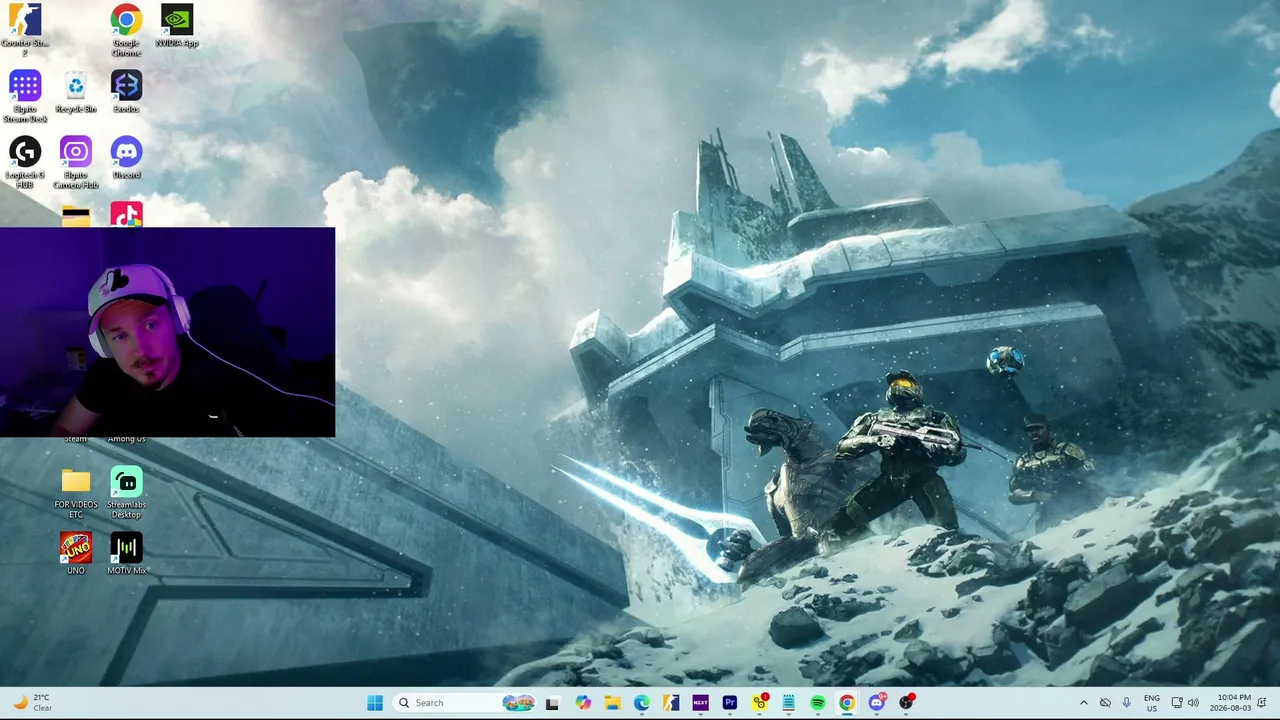Select the Exodus desktop shortcut
Screen dimensions: 1280x720
tap(126, 92)
